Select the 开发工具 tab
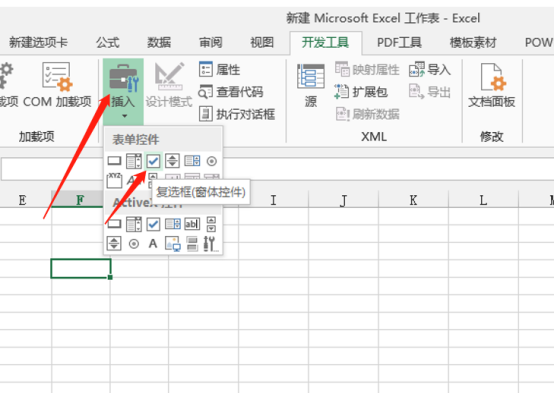This screenshot has height=394, width=554. [x=325, y=43]
